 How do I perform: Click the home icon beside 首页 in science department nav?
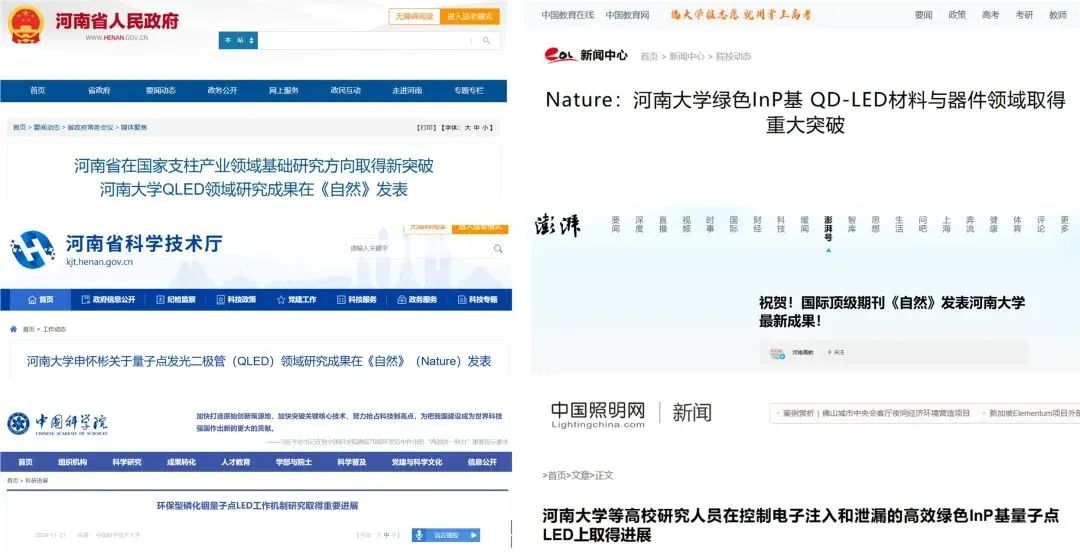tap(32, 300)
